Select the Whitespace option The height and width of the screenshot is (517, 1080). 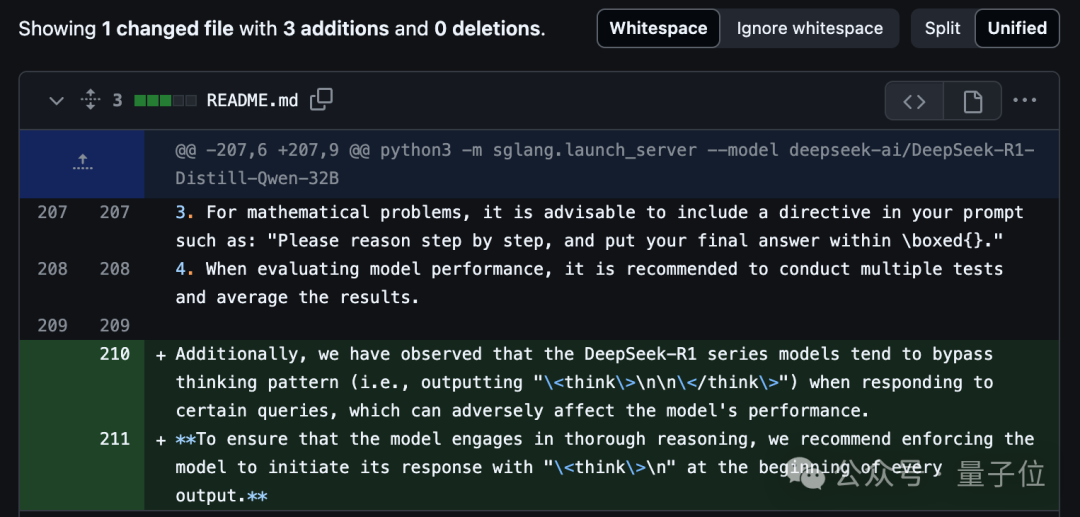658,28
